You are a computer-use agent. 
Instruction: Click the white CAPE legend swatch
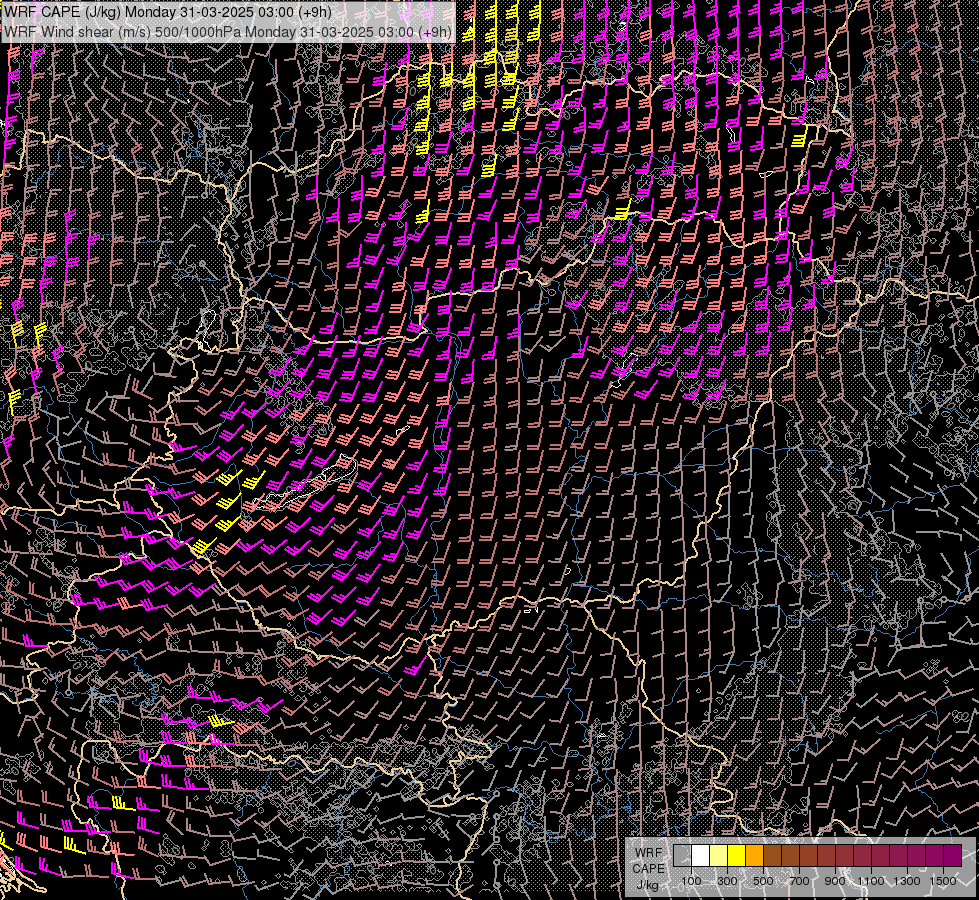[701, 855]
